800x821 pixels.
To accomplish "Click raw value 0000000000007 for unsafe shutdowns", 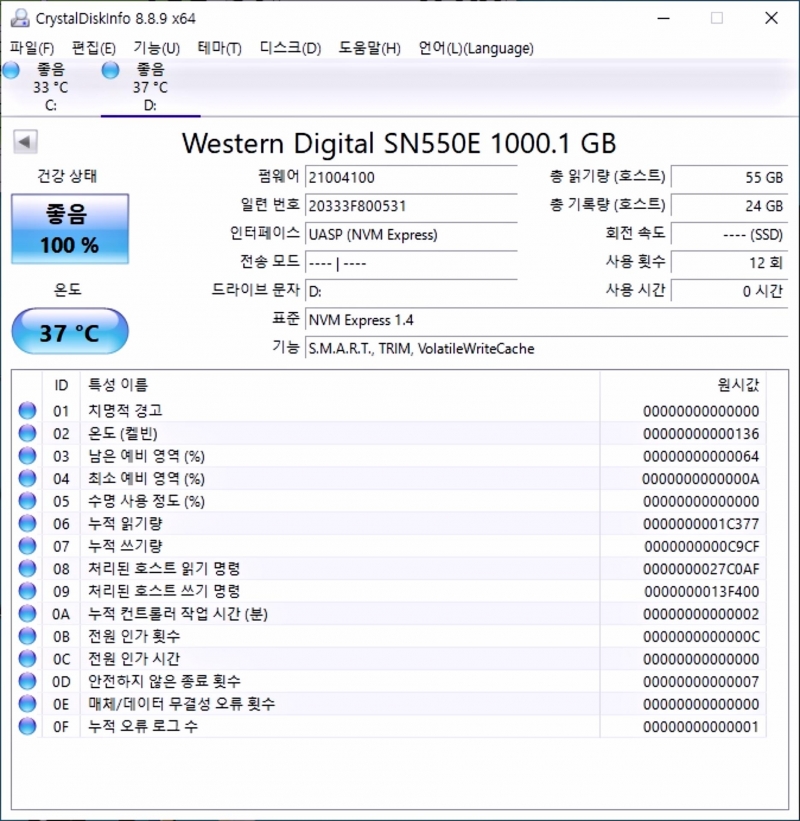I will pyautogui.click(x=701, y=681).
